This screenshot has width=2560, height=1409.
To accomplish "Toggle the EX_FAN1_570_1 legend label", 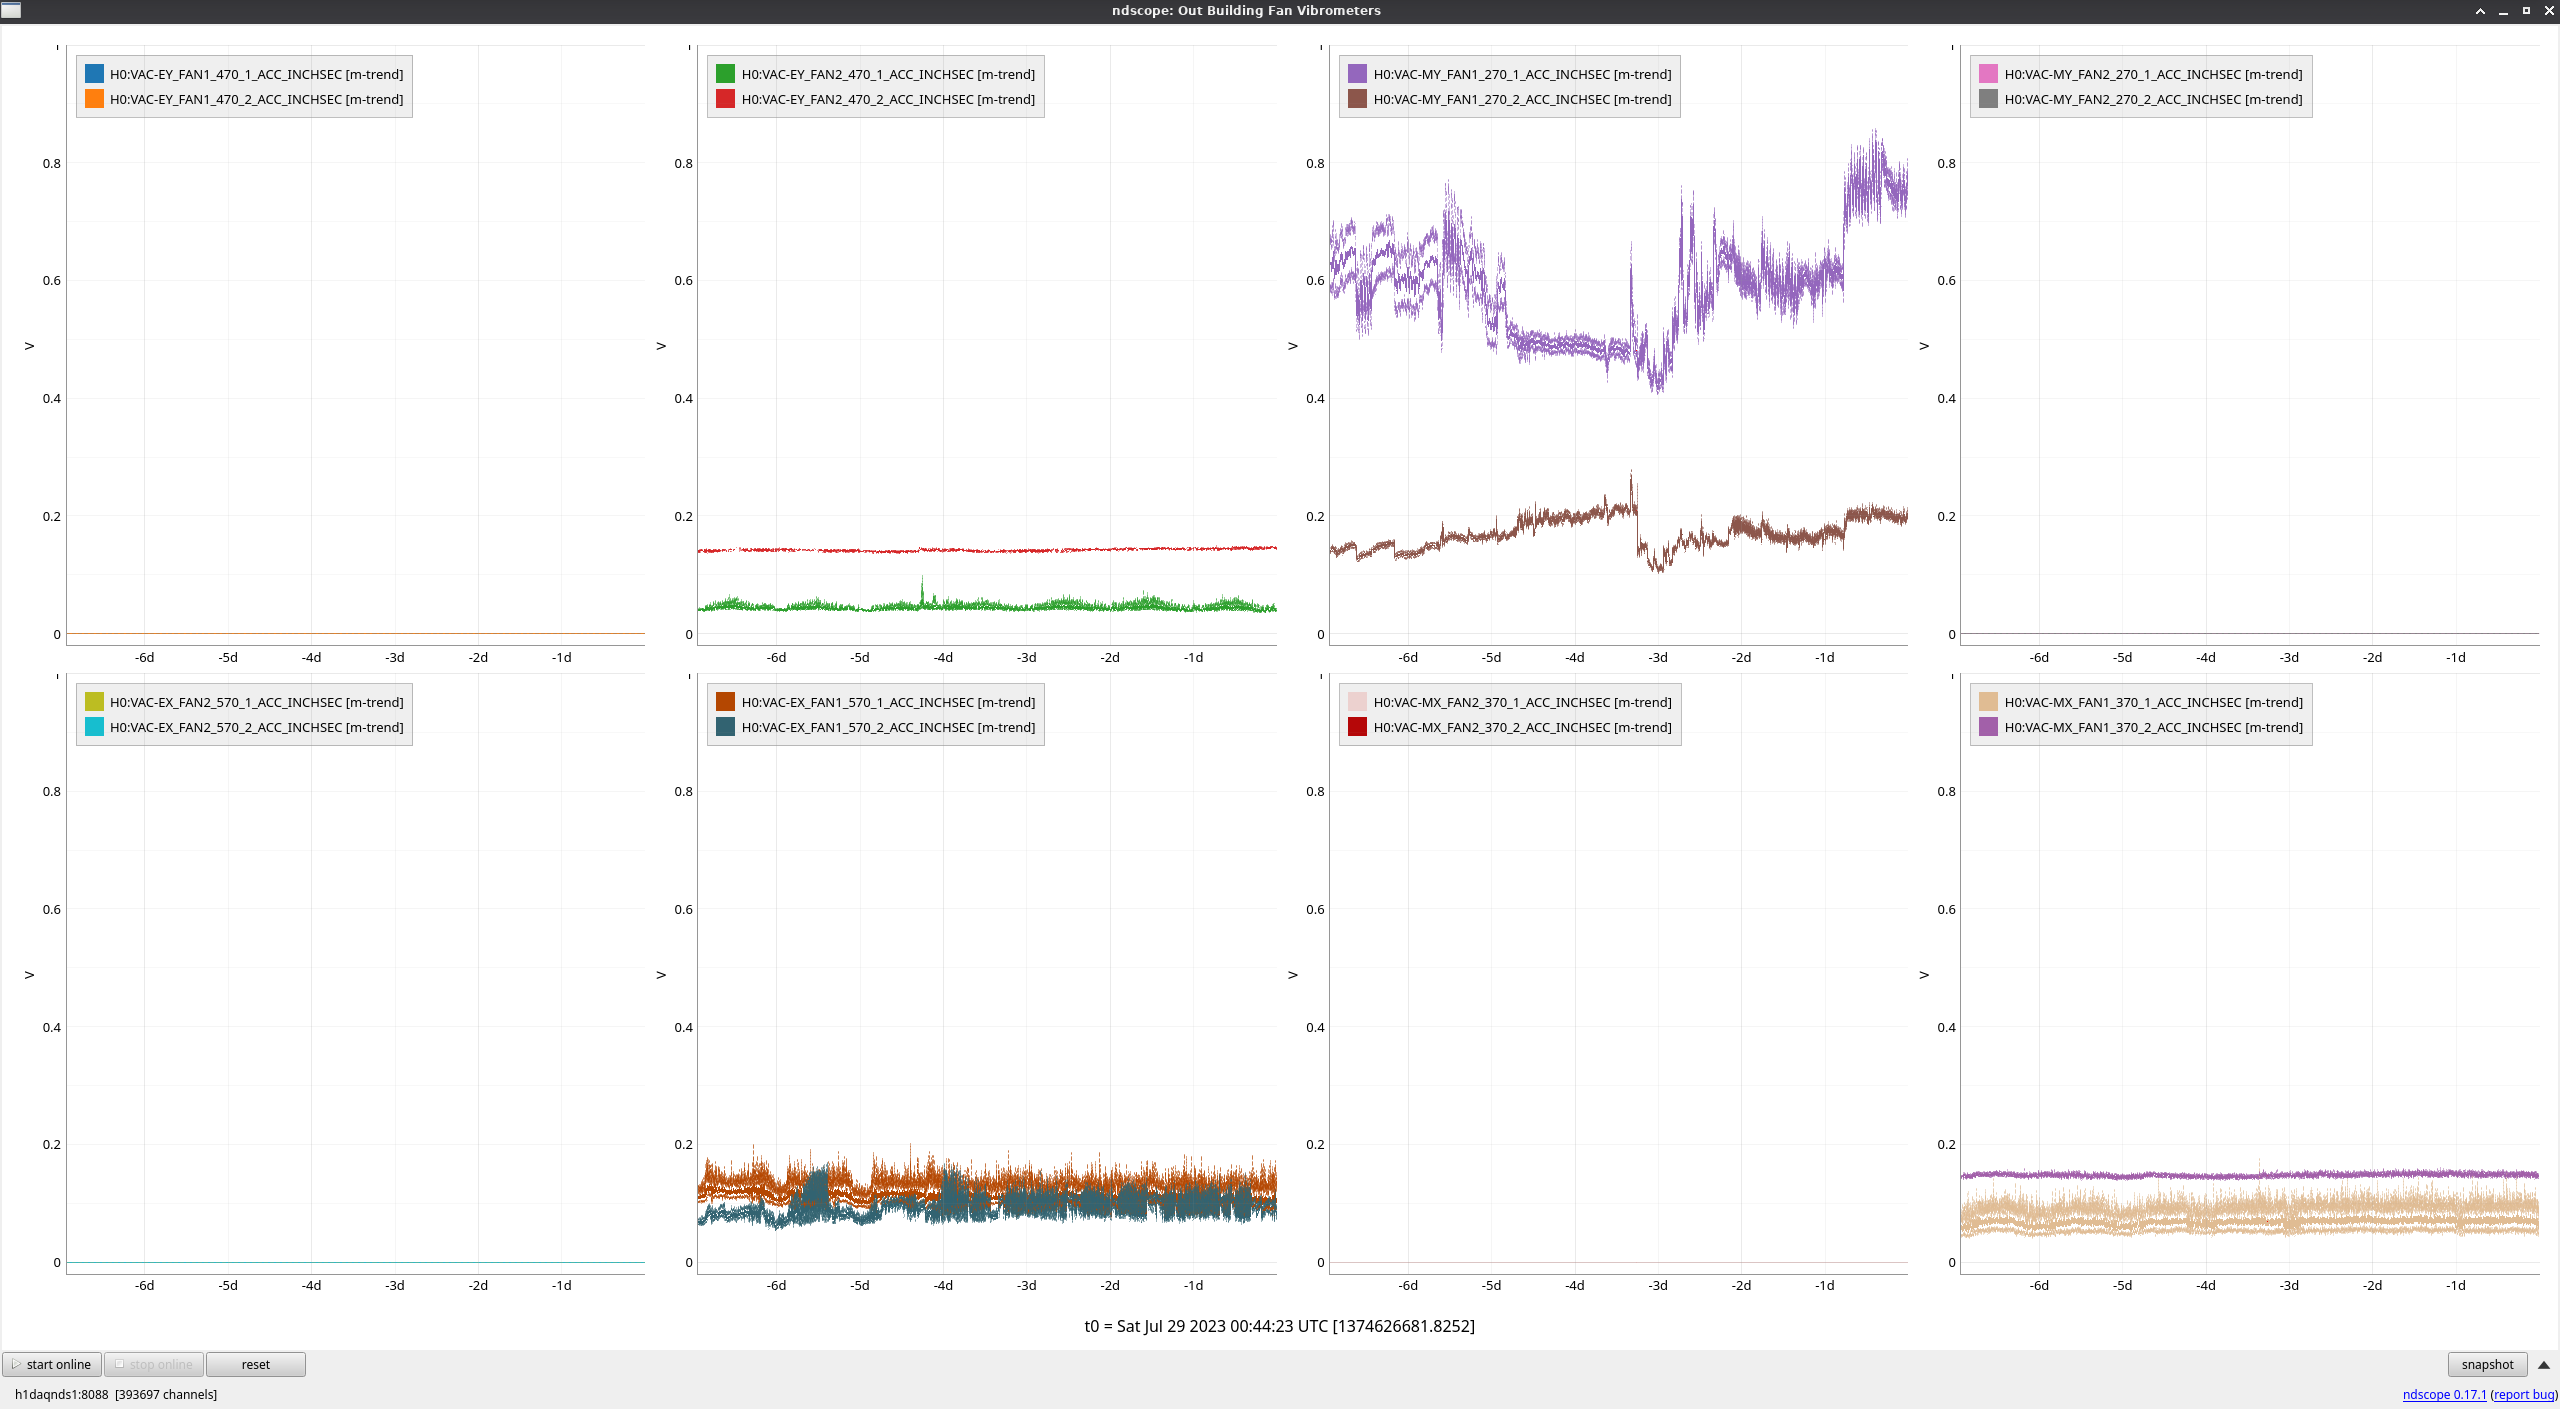I will 887,702.
